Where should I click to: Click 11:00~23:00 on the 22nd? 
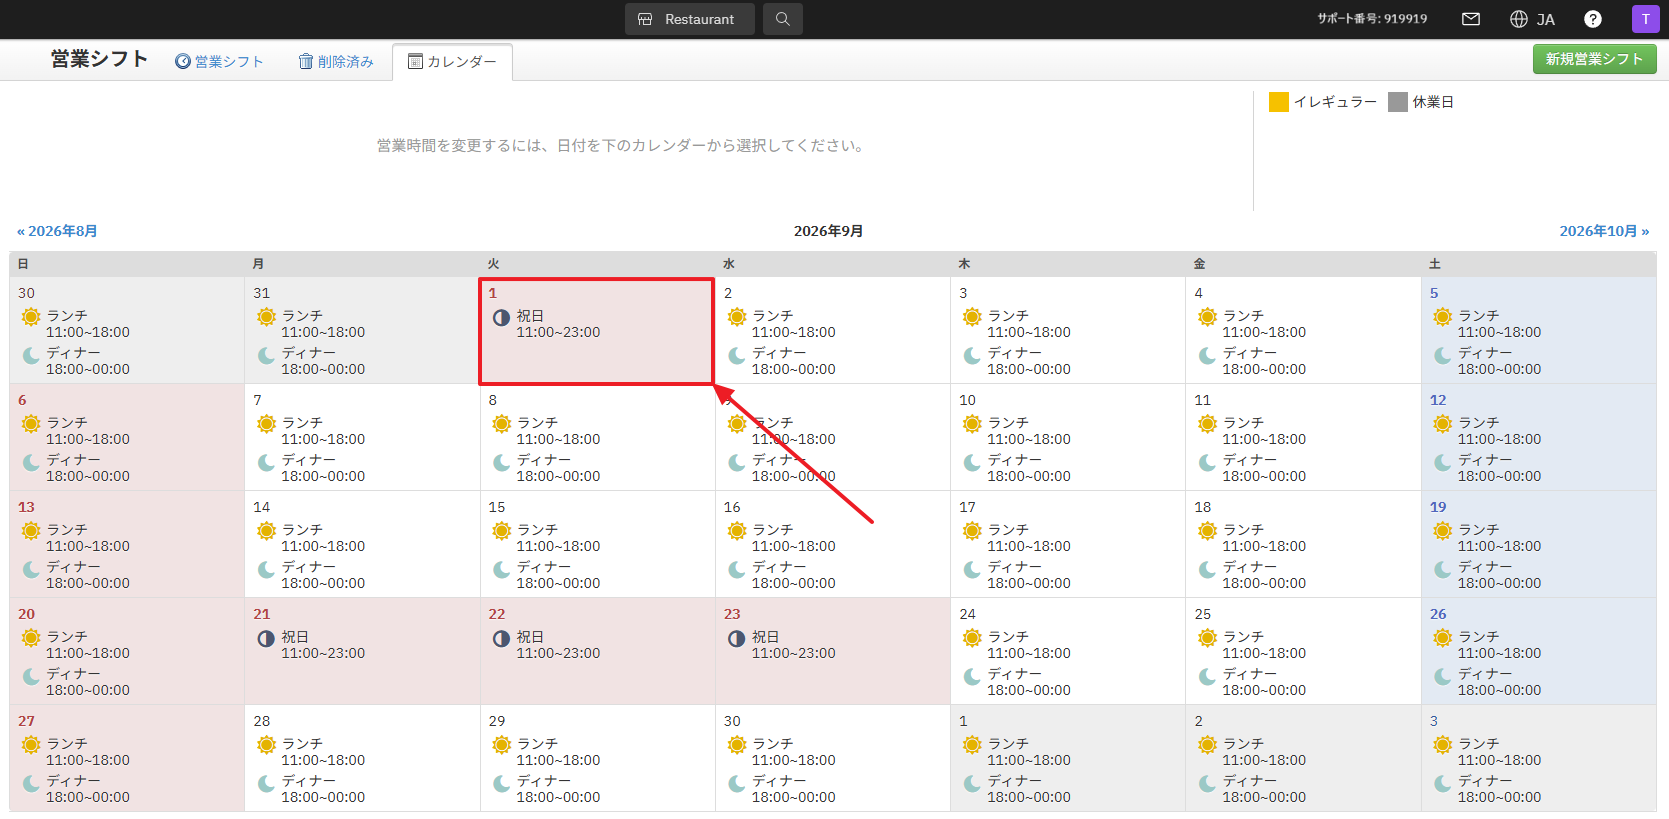[558, 653]
